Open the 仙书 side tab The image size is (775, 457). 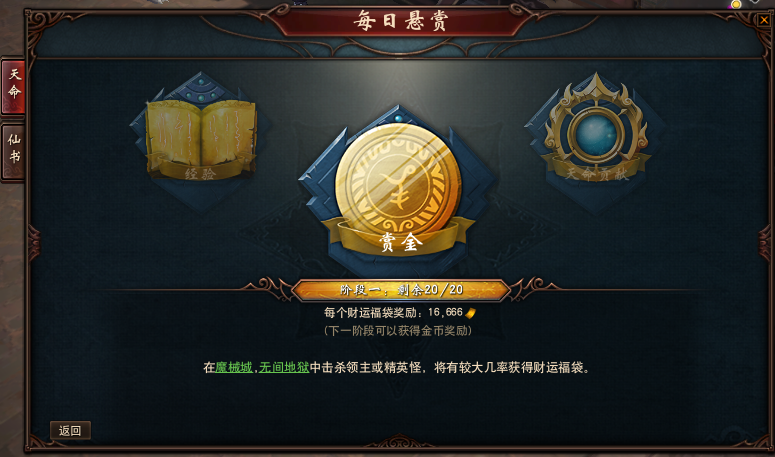(13, 150)
